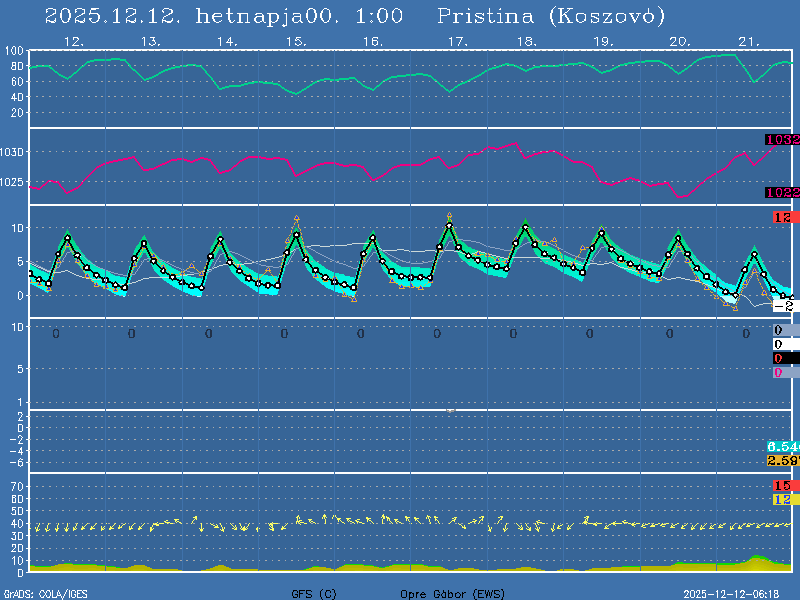This screenshot has height=600, width=800.
Task: Select the black 1022 pressure minimum badge
Action: pyautogui.click(x=782, y=192)
